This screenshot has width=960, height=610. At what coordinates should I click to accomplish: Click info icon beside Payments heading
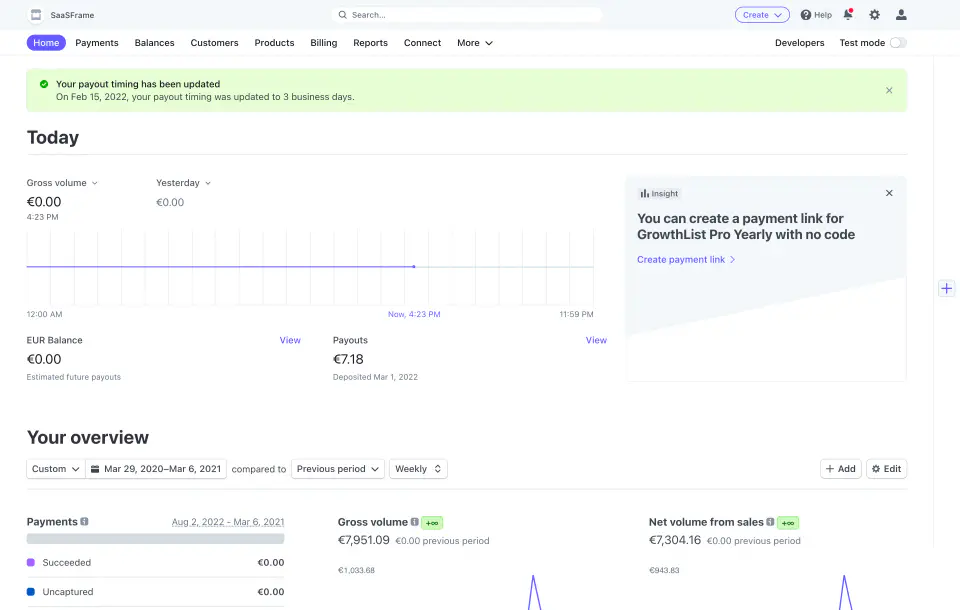click(x=84, y=521)
